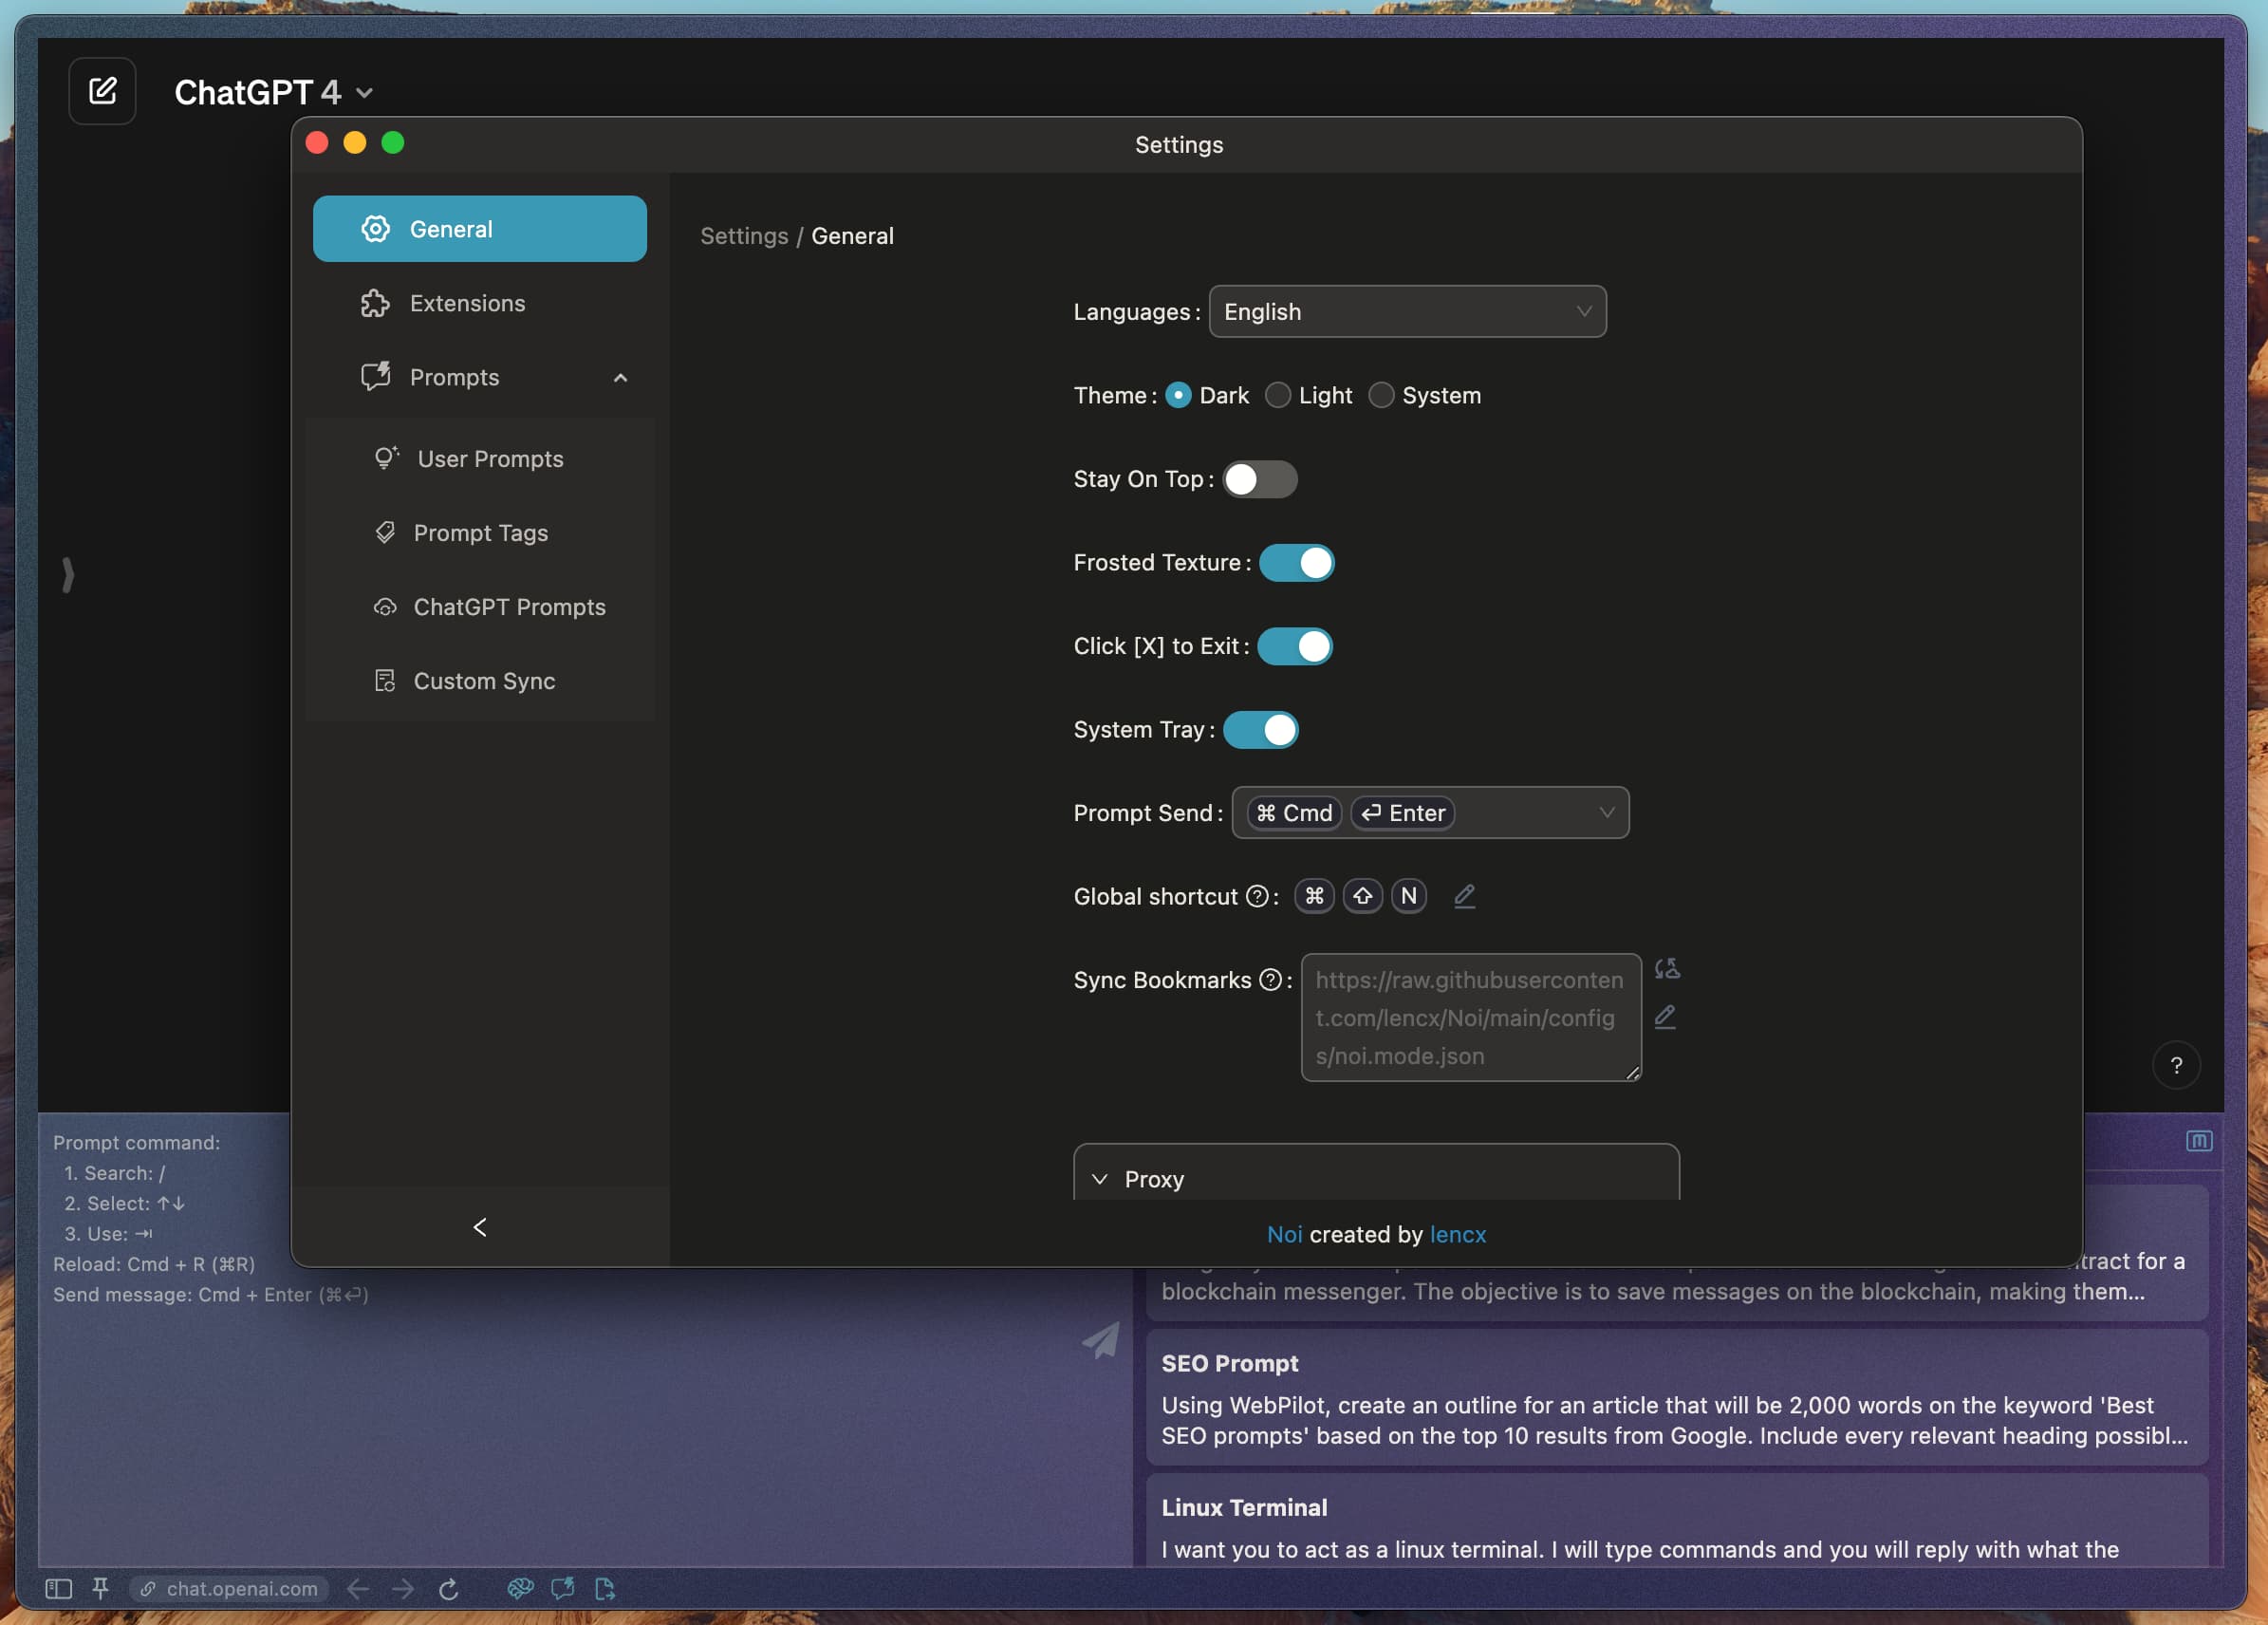Click the file export icon in the bottom bar
This screenshot has height=1625, width=2268.
(605, 1588)
